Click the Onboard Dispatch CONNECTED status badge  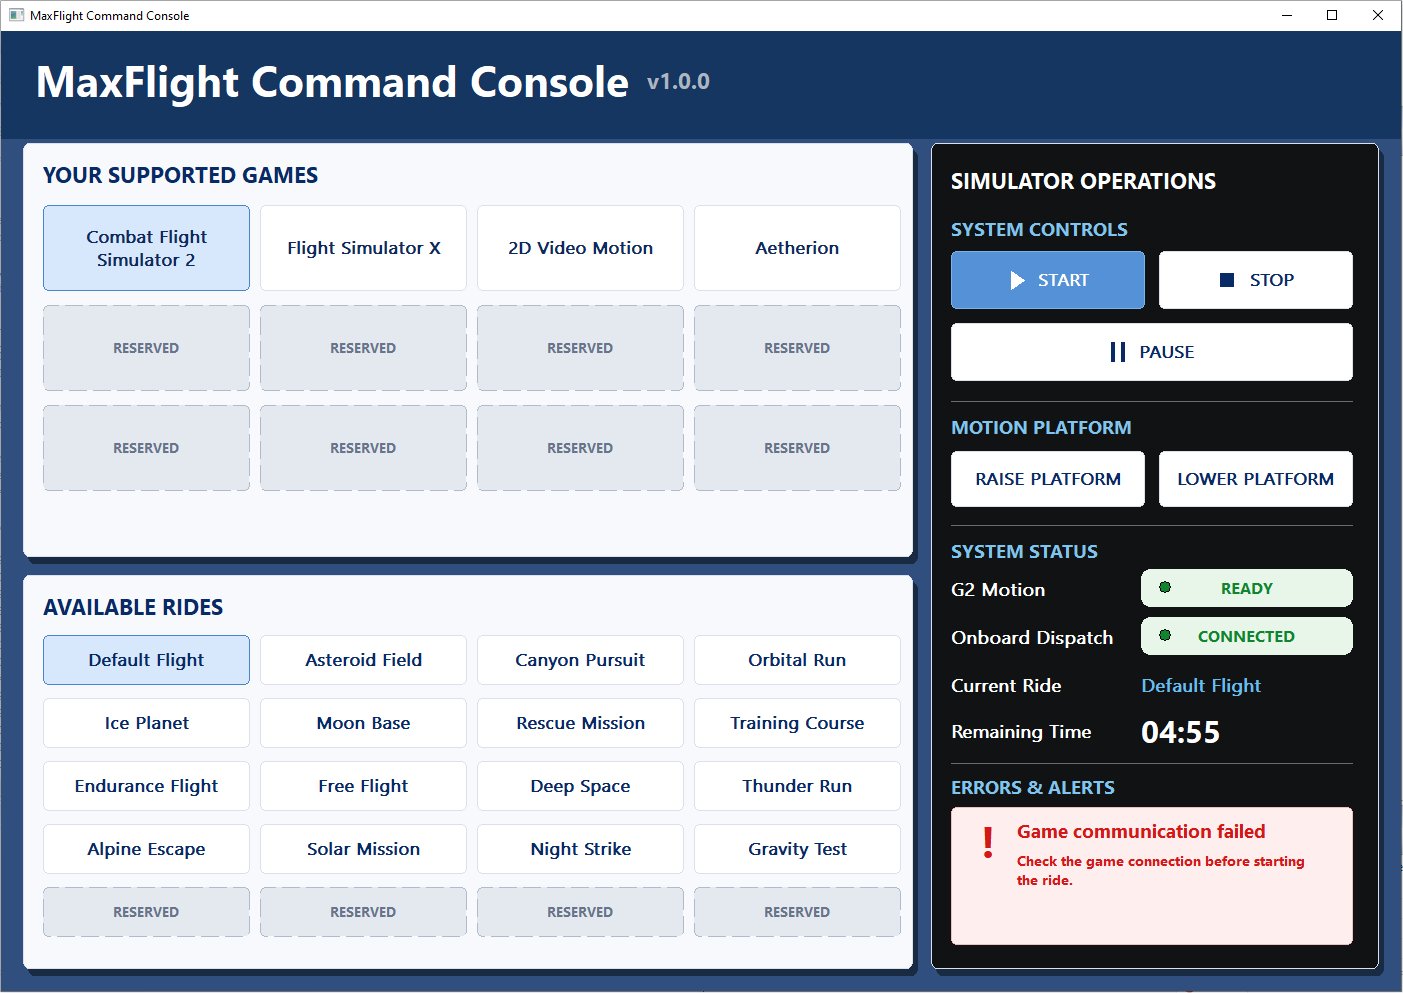(1246, 636)
